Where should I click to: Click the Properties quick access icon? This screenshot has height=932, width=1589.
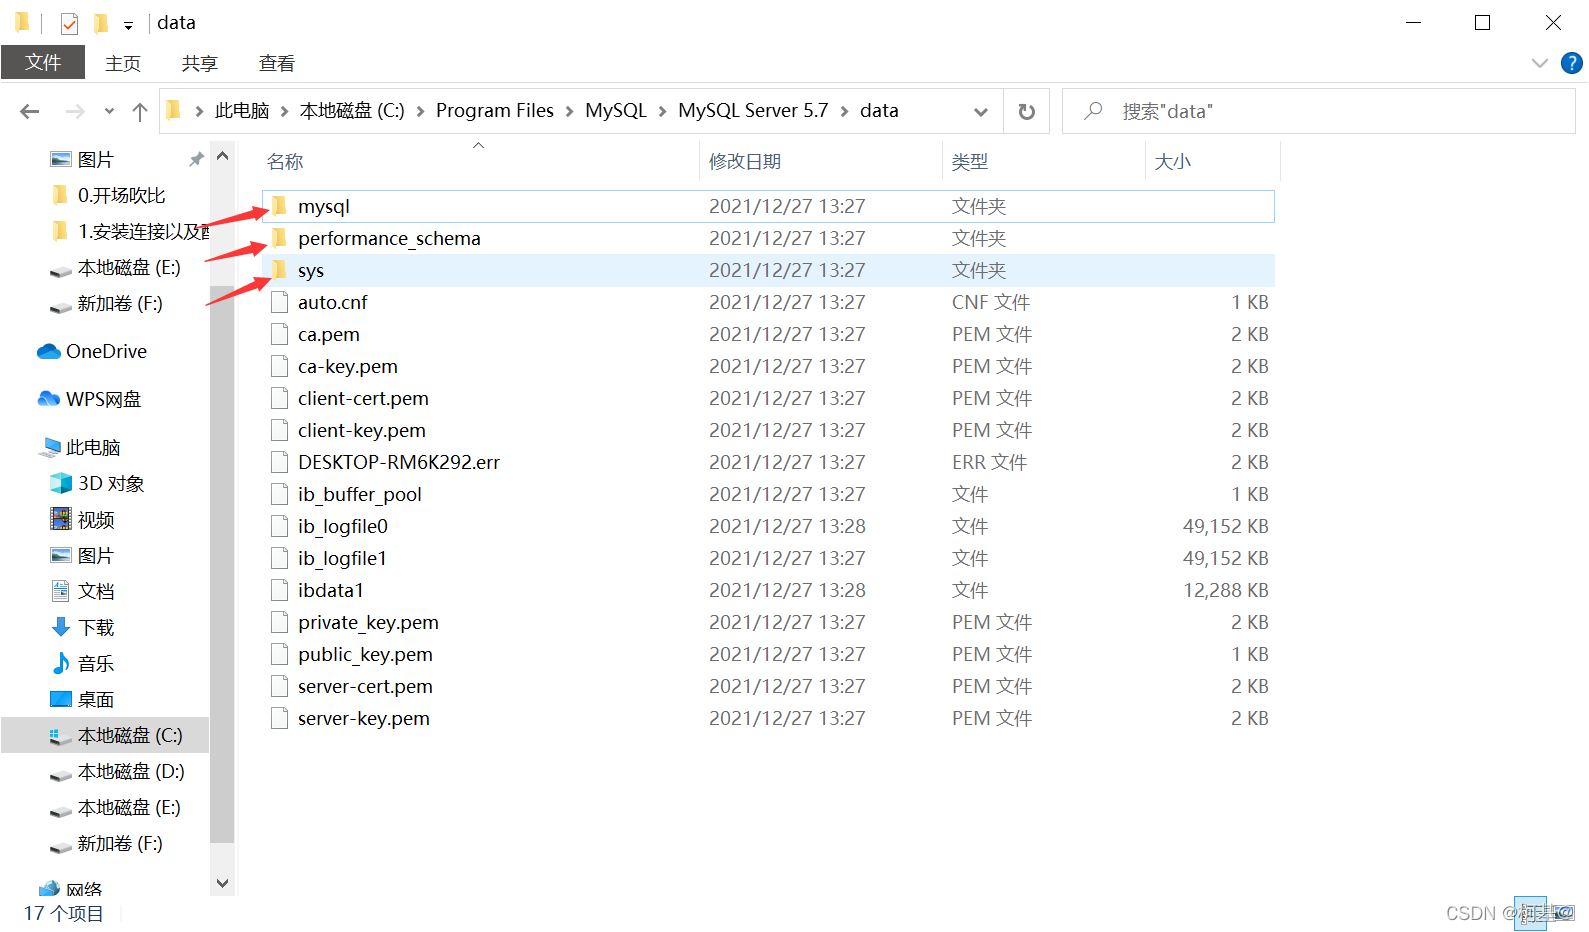point(69,22)
